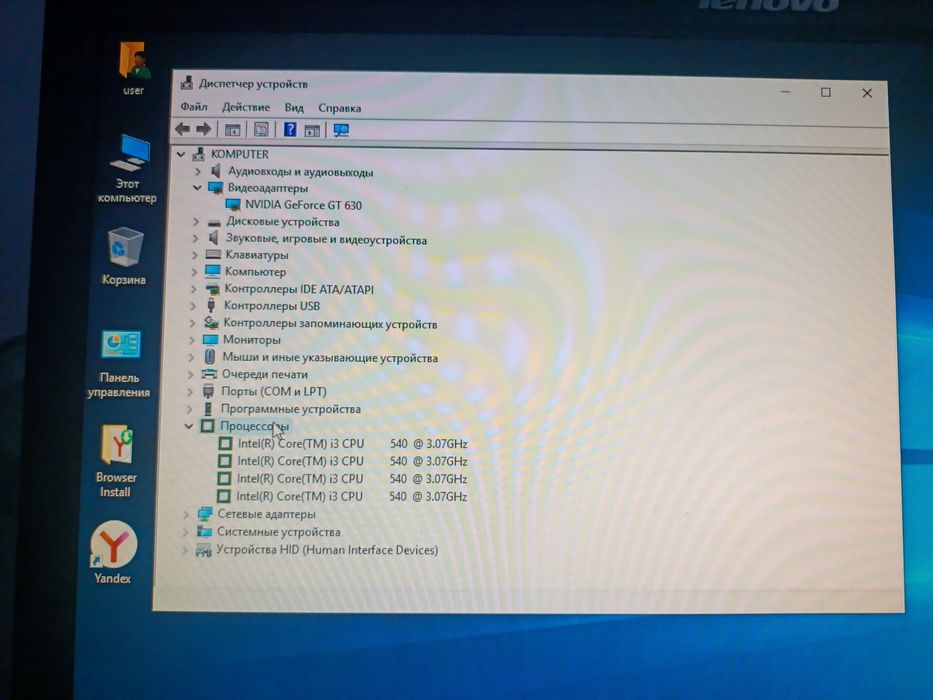The image size is (933, 700).
Task: Click the Мыши mouse category icon
Action: tap(209, 357)
